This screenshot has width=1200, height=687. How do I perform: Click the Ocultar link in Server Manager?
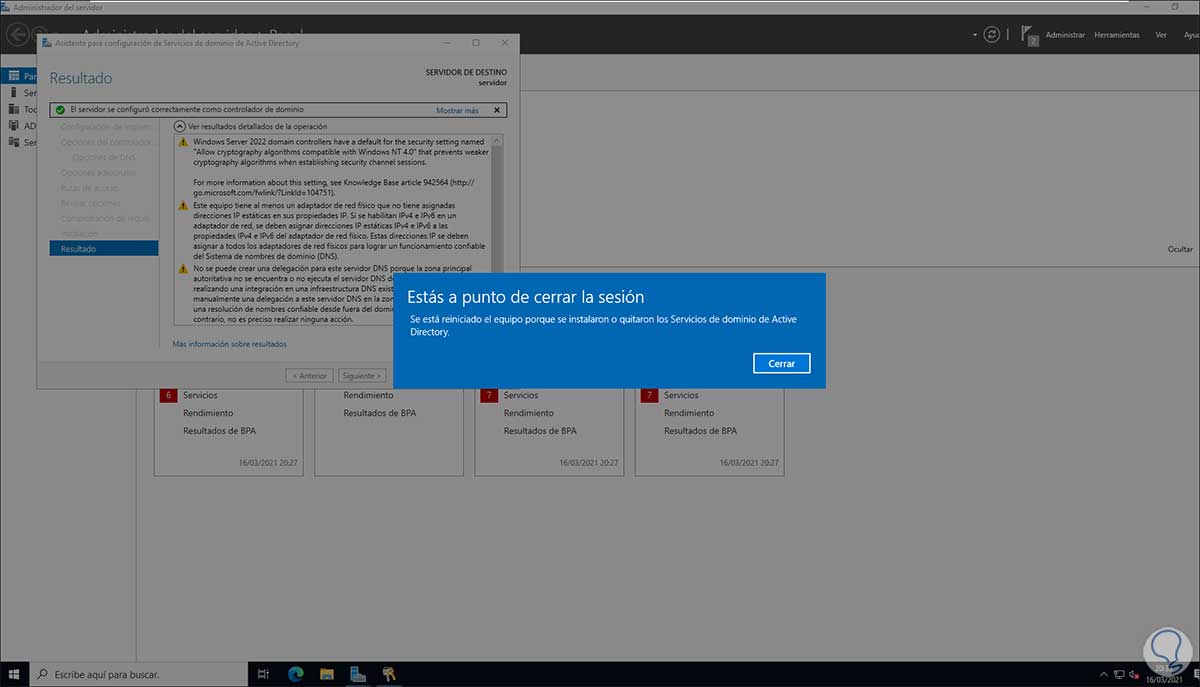pos(1180,250)
